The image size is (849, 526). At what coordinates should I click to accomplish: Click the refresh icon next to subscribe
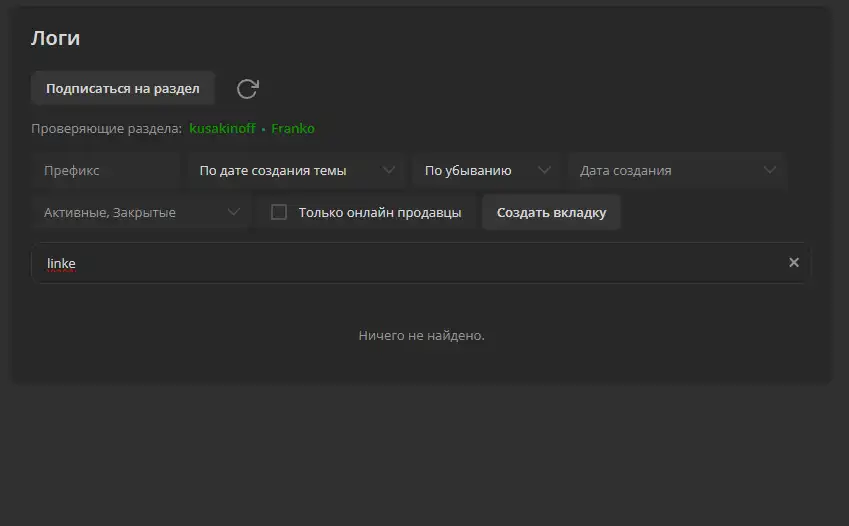[x=247, y=89]
